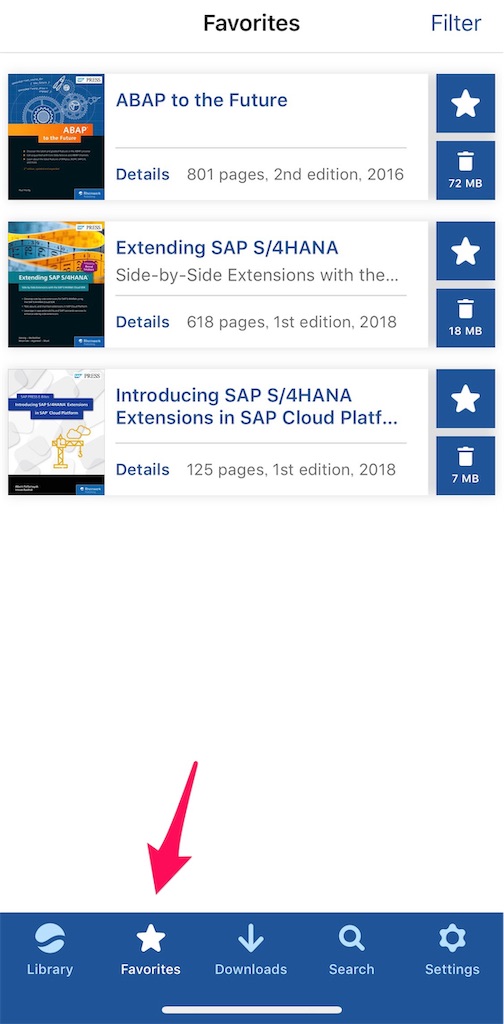This screenshot has width=504, height=1024.
Task: Tap Extending SAP S/4HANA book cover
Action: click(x=56, y=284)
